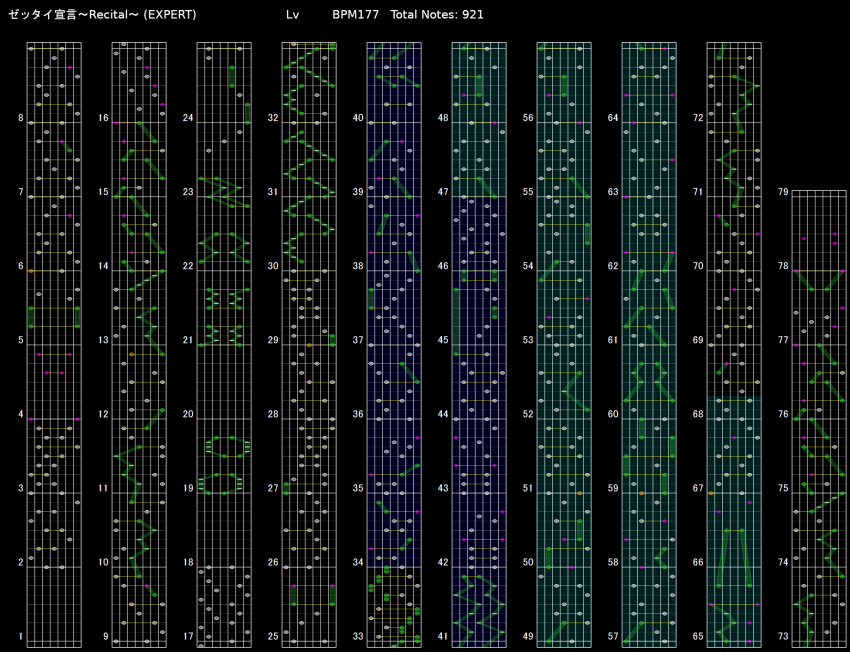Click the song title ゼッタイ宣言〜Recital〜 (EXPERT)
Viewport: 850px width, 652px height.
click(x=102, y=15)
